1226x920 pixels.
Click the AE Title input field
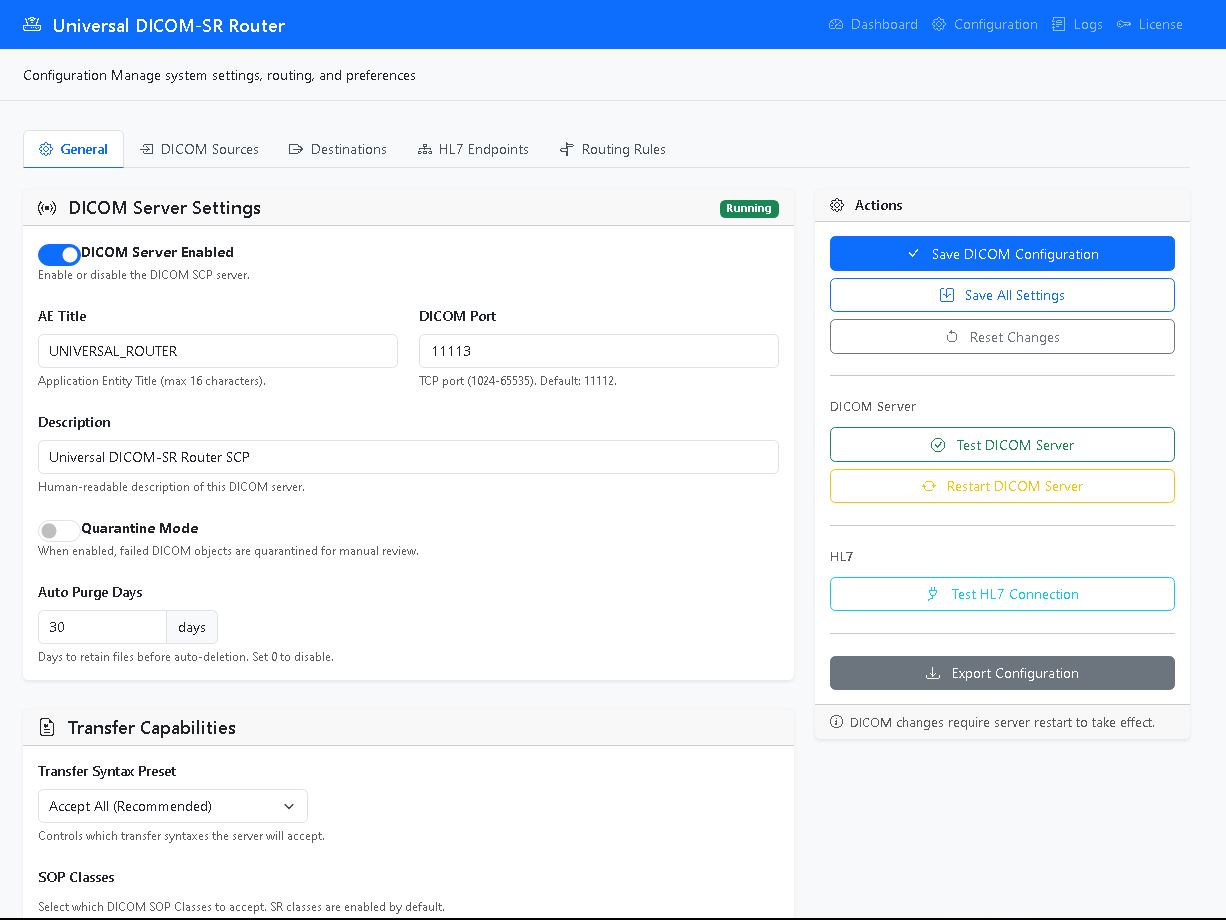[217, 351]
